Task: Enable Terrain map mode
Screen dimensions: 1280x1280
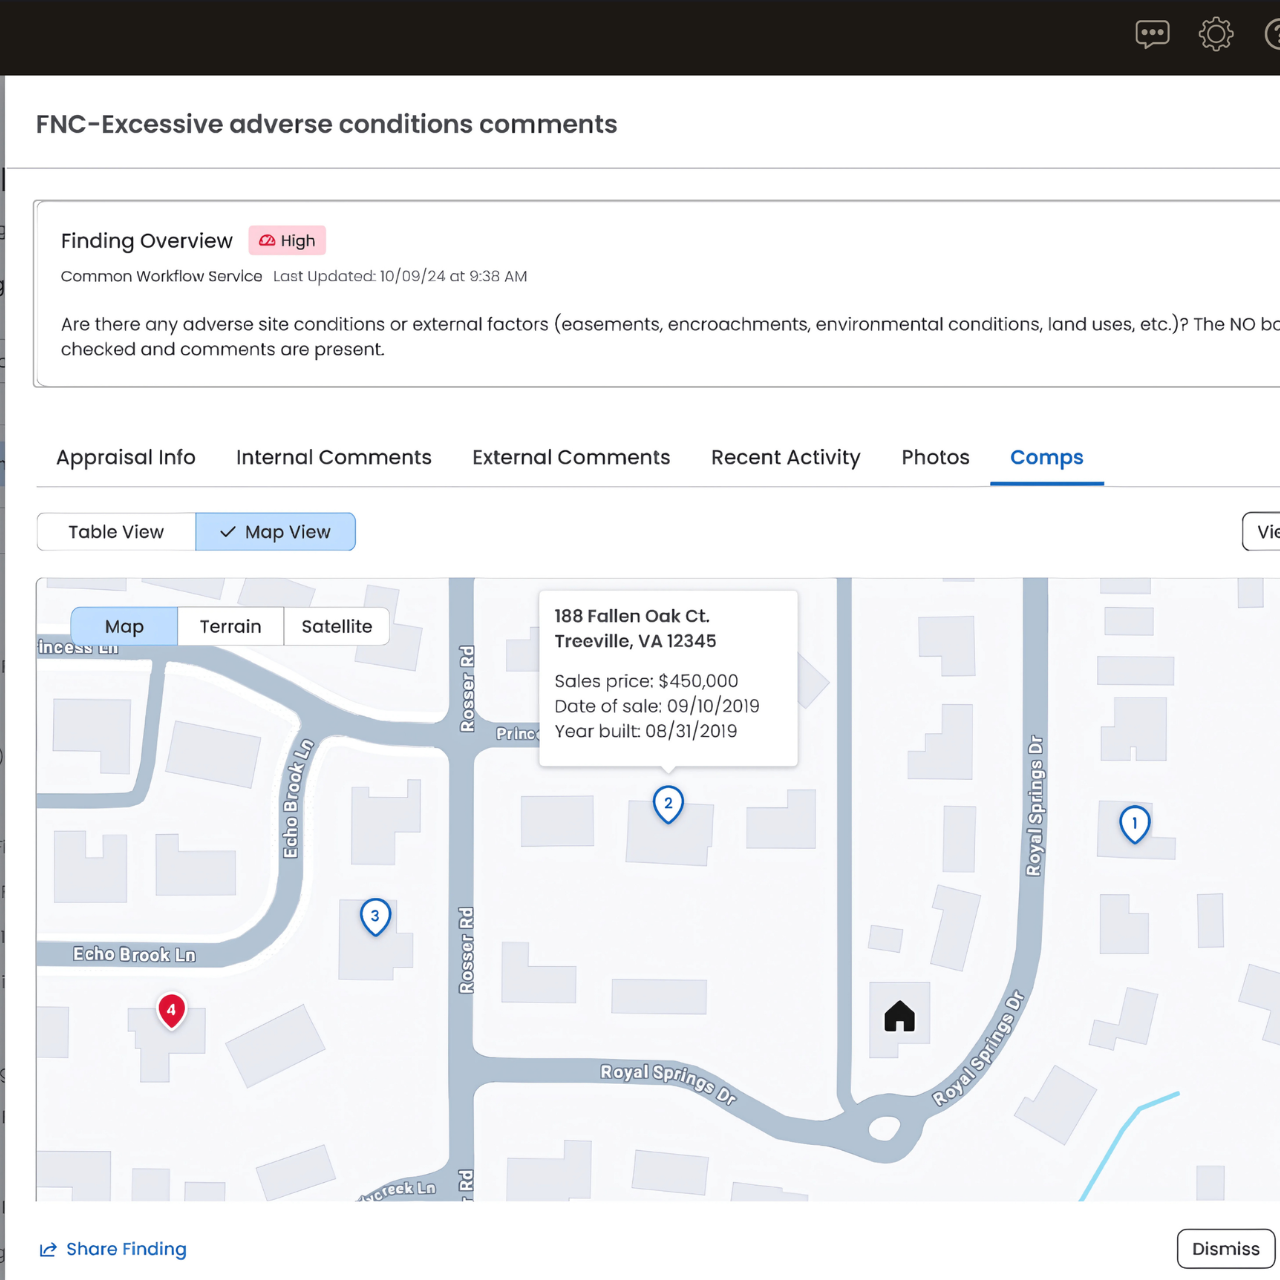Action: (x=230, y=626)
